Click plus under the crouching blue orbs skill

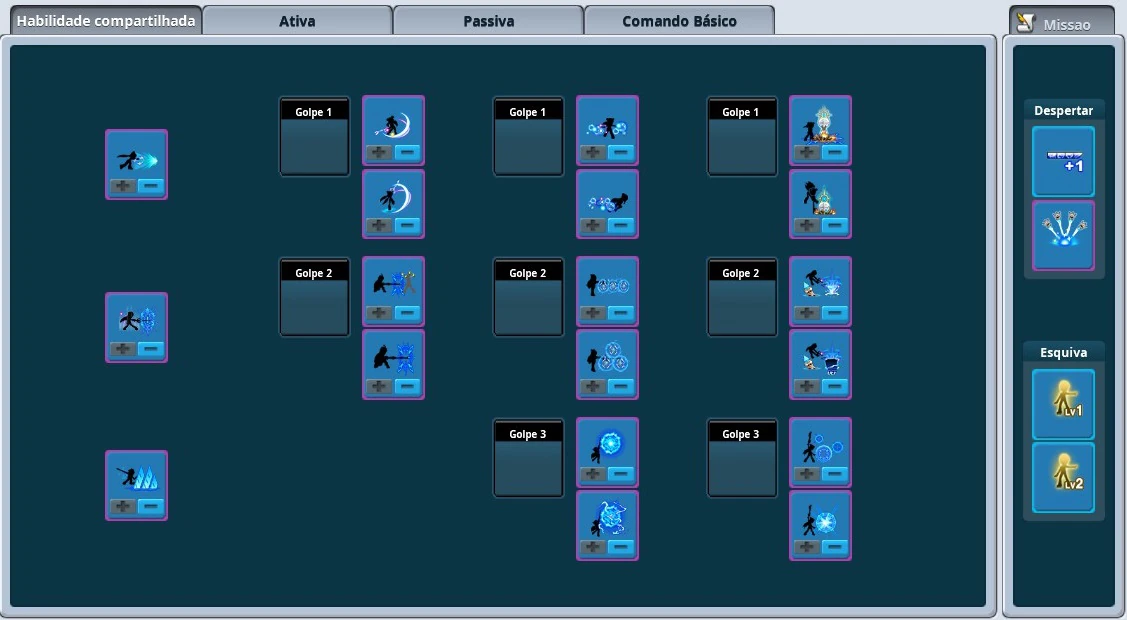(x=594, y=225)
